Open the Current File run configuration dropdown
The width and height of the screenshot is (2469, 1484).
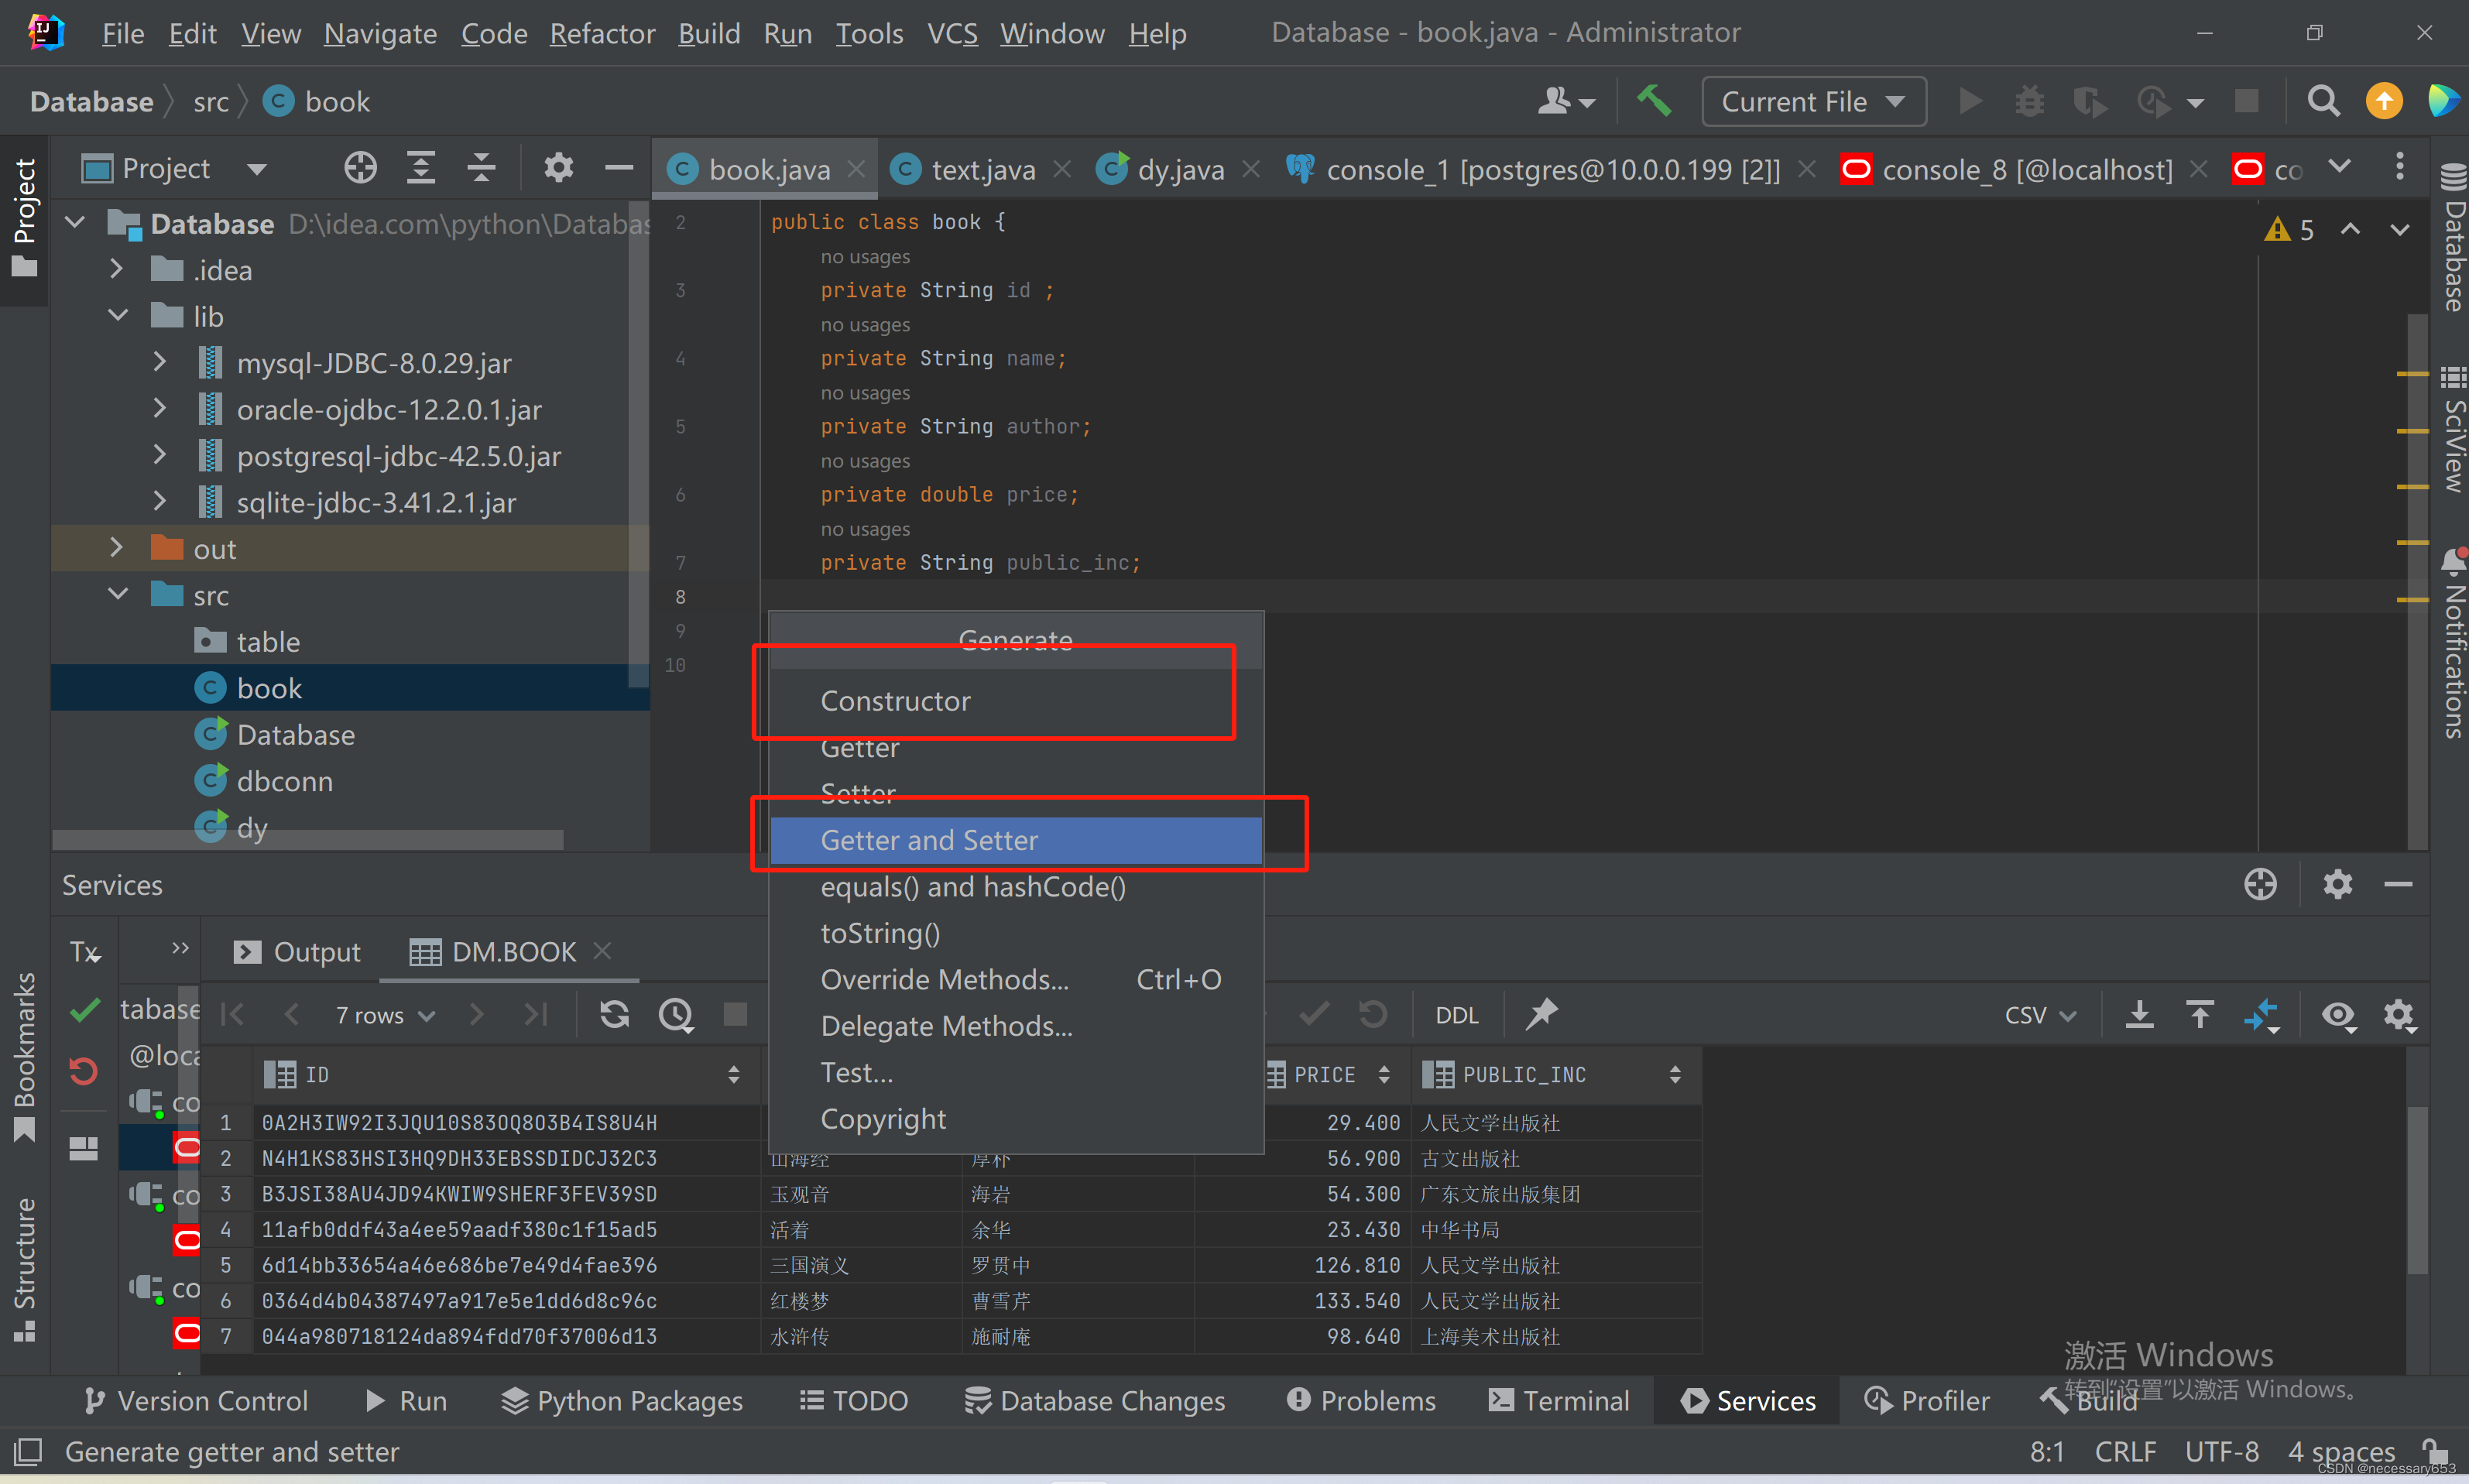(x=1814, y=100)
